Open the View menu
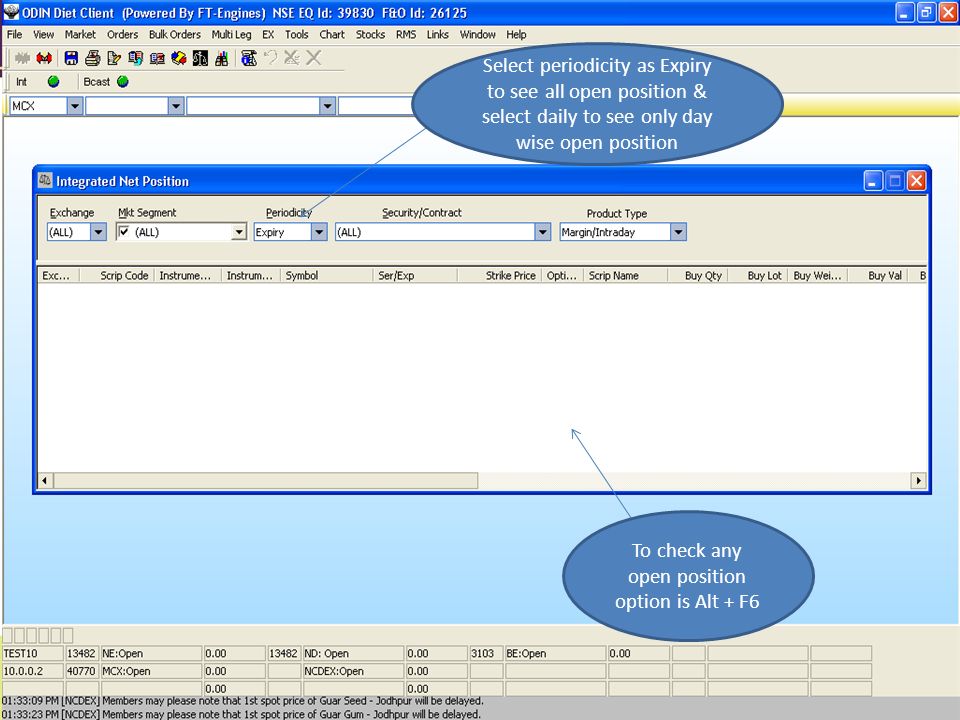 coord(43,34)
